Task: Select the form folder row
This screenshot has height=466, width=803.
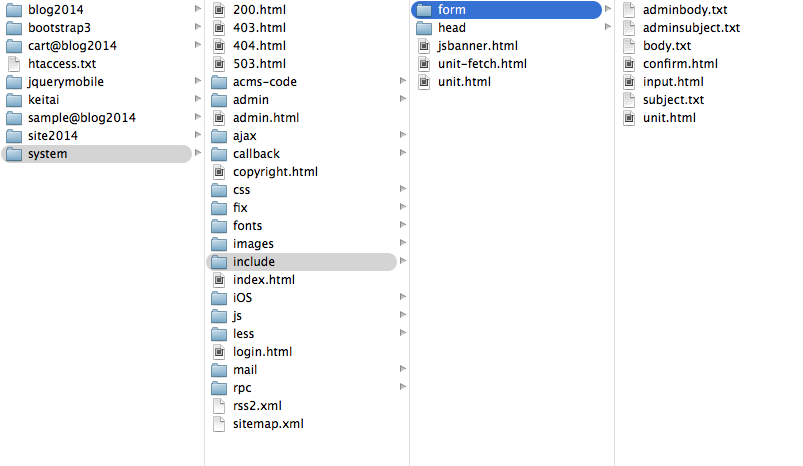Action: click(506, 10)
